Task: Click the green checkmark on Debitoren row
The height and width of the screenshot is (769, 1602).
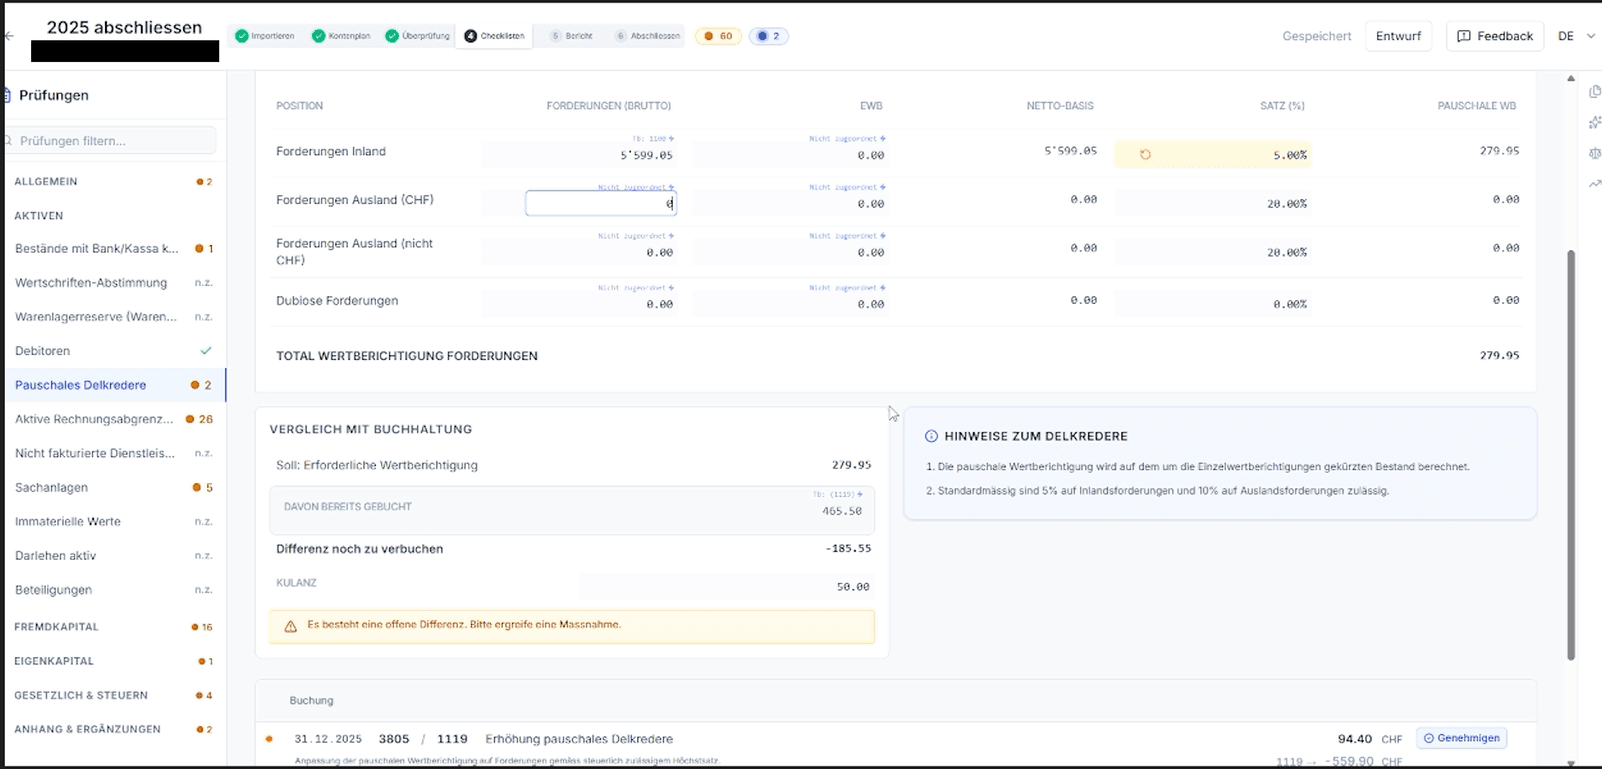Action: [206, 351]
